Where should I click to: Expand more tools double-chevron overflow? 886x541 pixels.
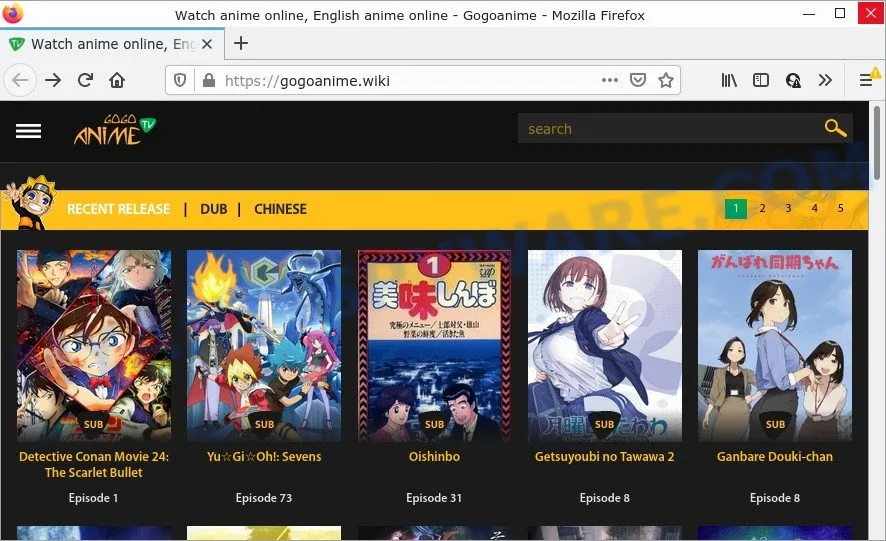coord(825,80)
